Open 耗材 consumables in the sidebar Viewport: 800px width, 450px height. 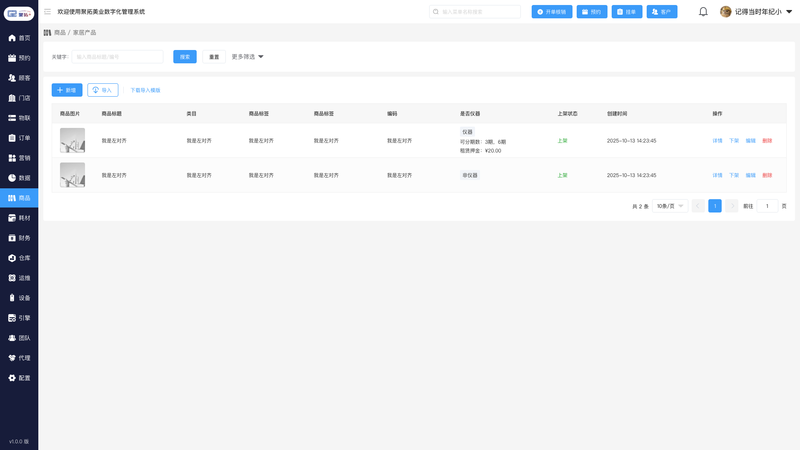(x=19, y=218)
